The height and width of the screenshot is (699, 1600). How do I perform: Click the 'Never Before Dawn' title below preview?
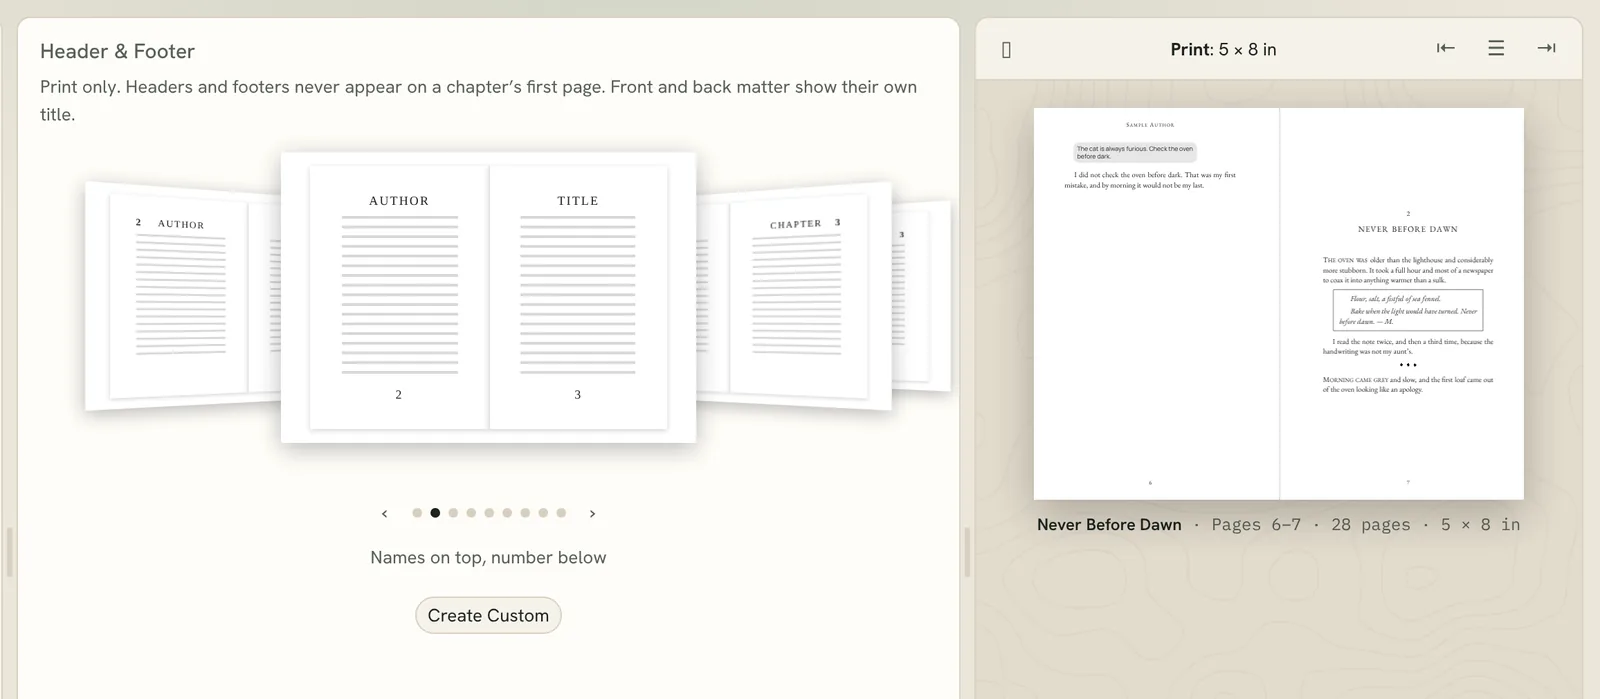click(1109, 524)
